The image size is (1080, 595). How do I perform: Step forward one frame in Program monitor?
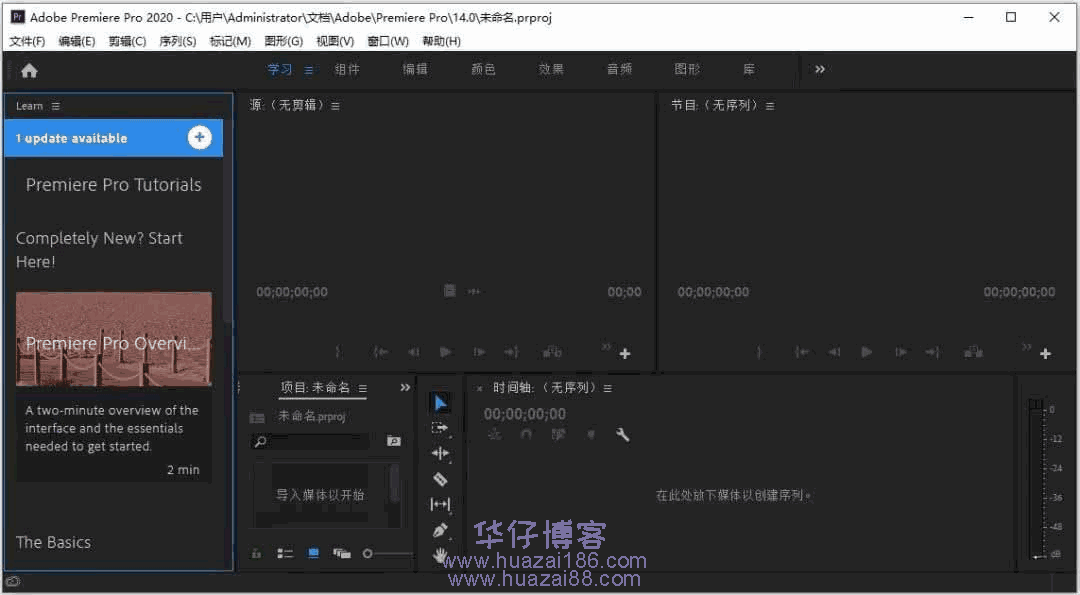(x=900, y=352)
